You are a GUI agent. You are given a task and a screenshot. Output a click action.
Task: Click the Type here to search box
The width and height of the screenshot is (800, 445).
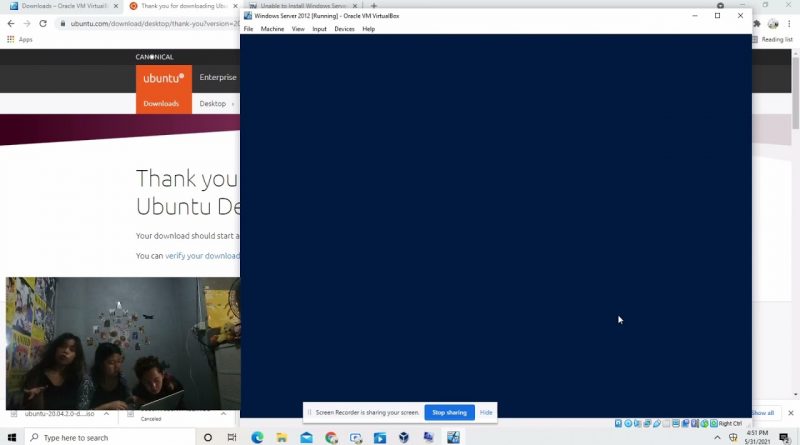tap(110, 437)
